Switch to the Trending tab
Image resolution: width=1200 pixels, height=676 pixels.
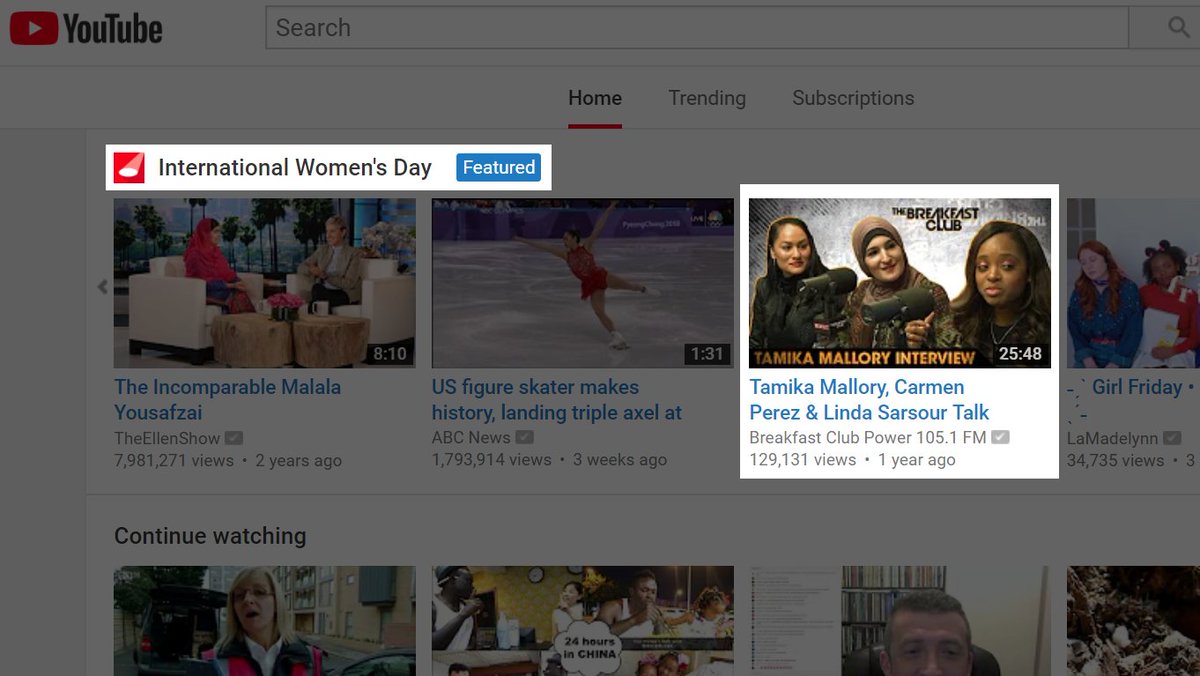click(707, 98)
